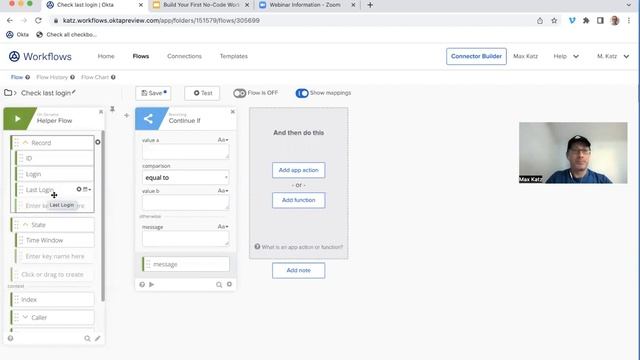Click the Add note button
The image size is (640, 360).
[299, 270]
